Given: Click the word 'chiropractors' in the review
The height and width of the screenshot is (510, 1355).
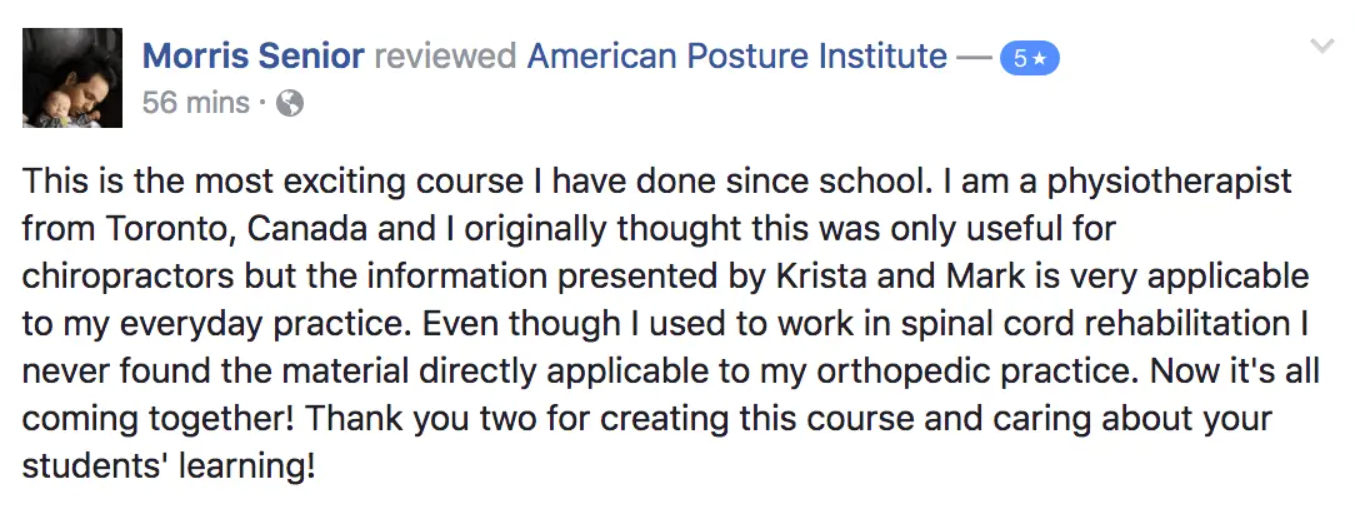Looking at the screenshot, I should click(128, 276).
